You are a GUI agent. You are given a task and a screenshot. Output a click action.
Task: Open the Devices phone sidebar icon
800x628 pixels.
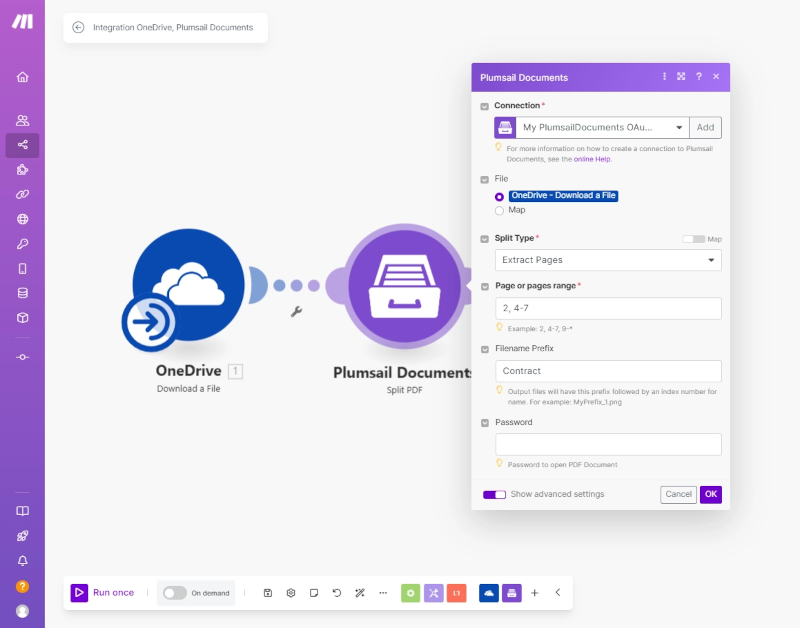22,269
